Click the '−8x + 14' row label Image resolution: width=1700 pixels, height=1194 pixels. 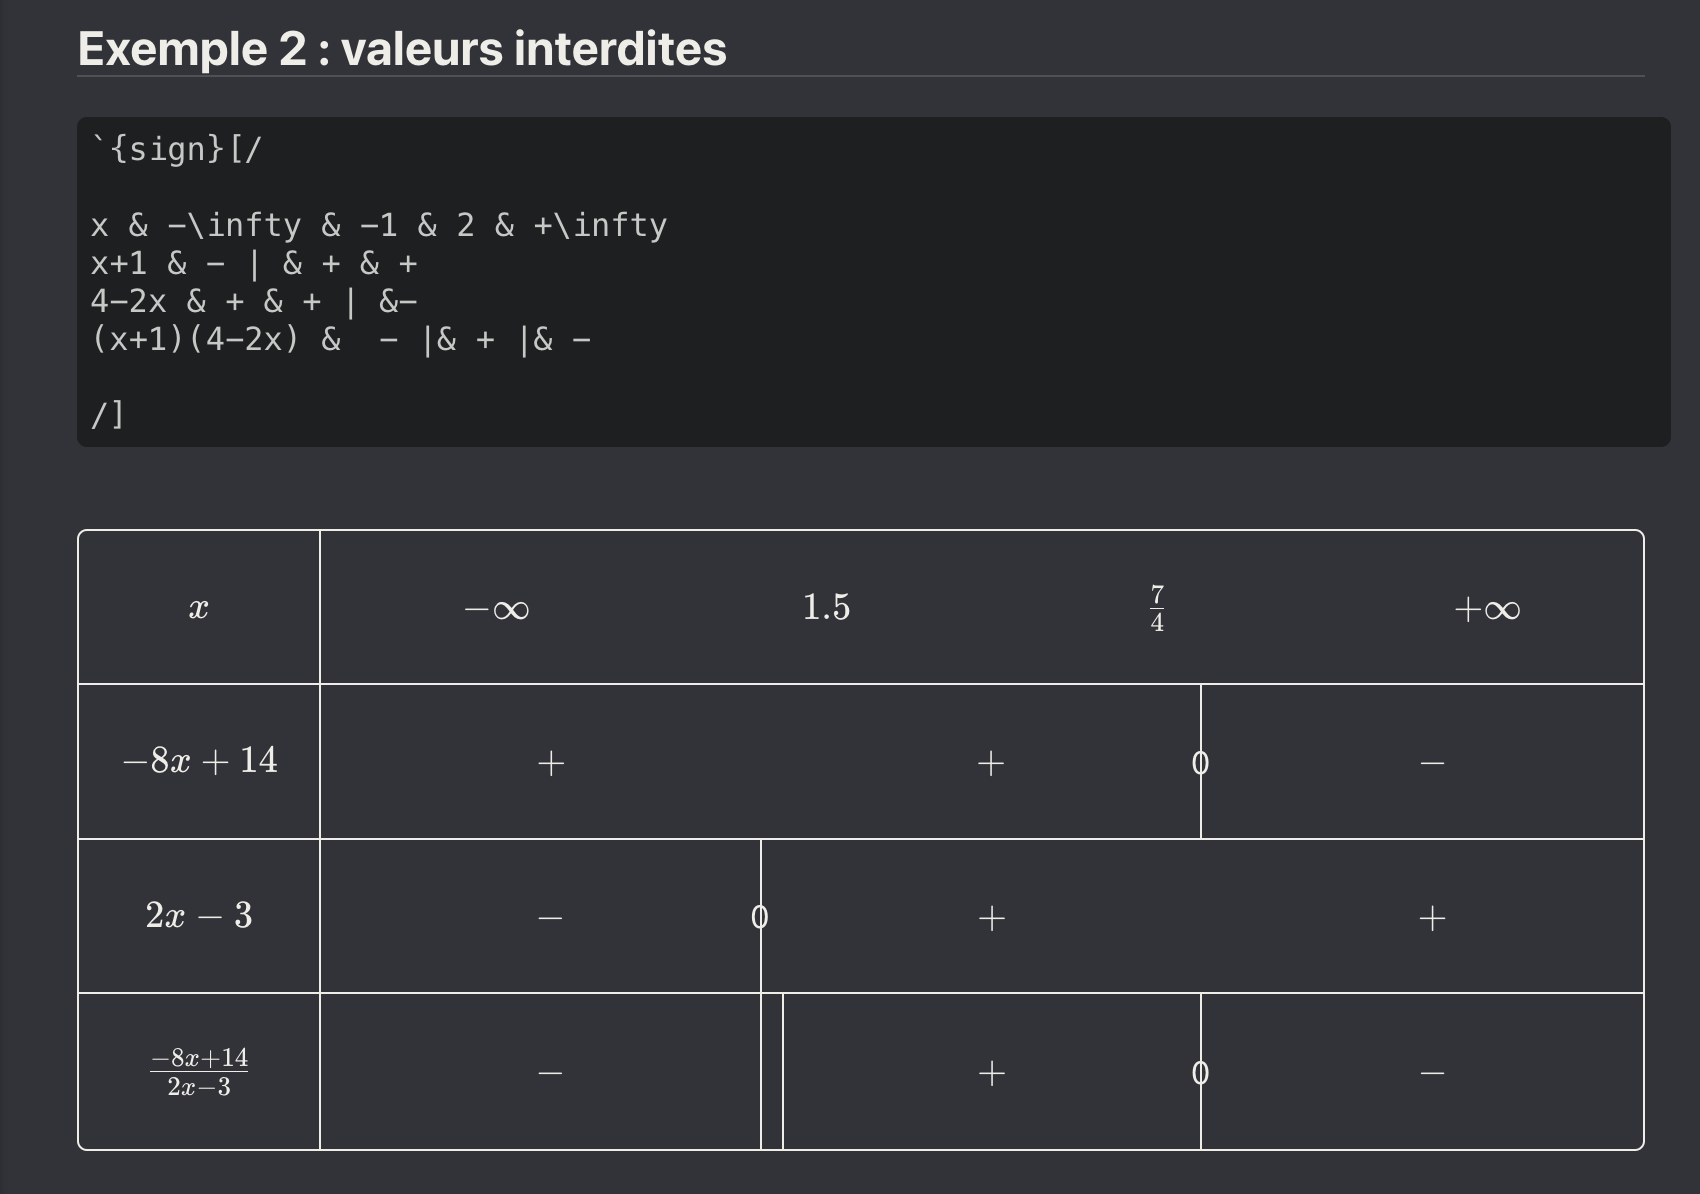200,761
